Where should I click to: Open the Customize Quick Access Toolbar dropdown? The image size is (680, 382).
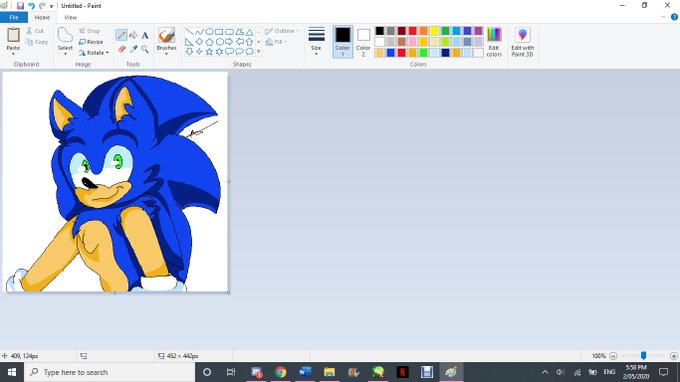pos(51,7)
